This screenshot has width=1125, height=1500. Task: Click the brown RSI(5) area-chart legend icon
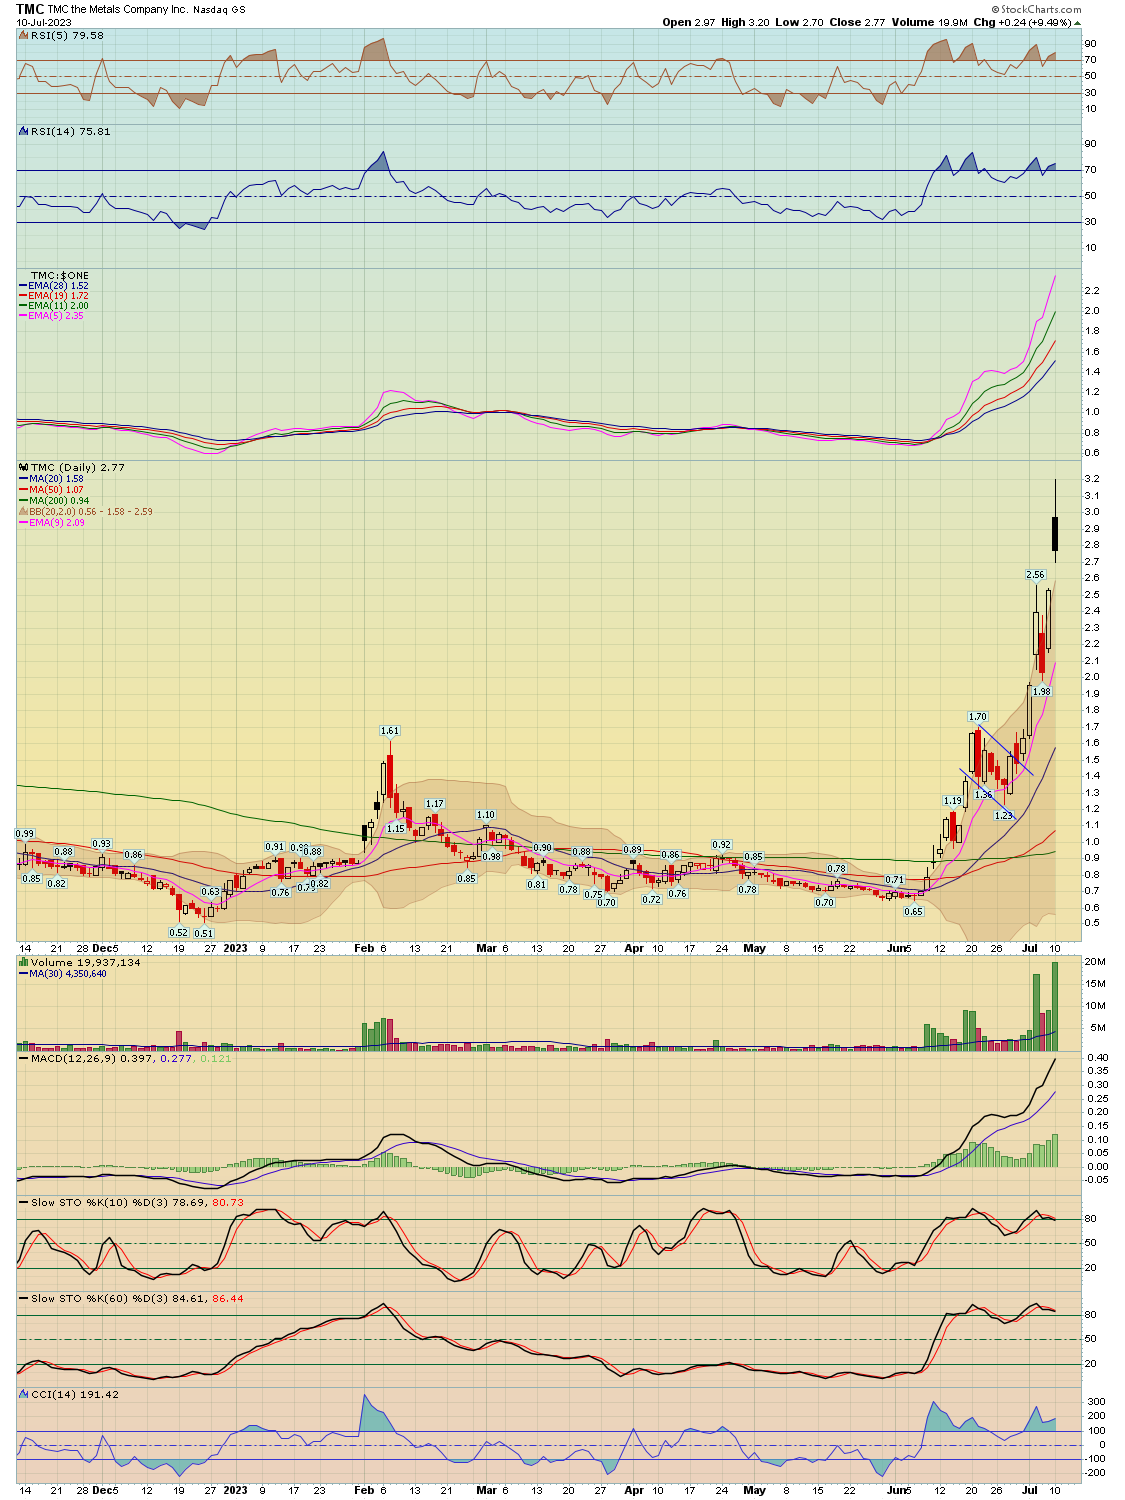24,35
